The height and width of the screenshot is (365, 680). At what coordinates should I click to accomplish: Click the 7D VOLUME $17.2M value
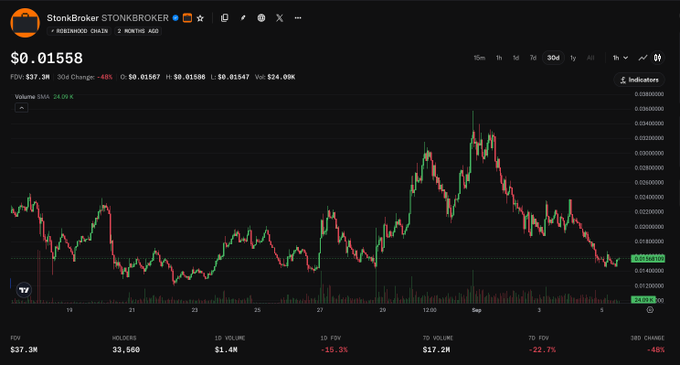pyautogui.click(x=436, y=350)
